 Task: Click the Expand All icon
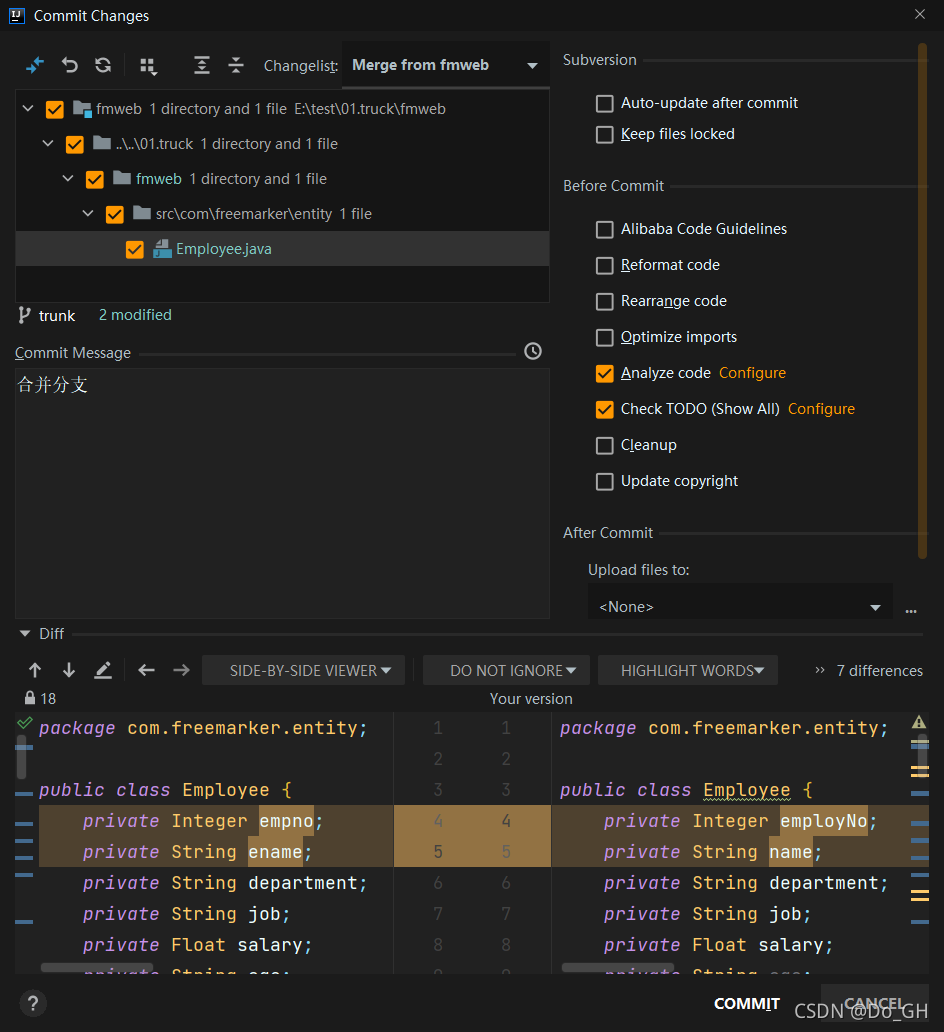coord(201,65)
